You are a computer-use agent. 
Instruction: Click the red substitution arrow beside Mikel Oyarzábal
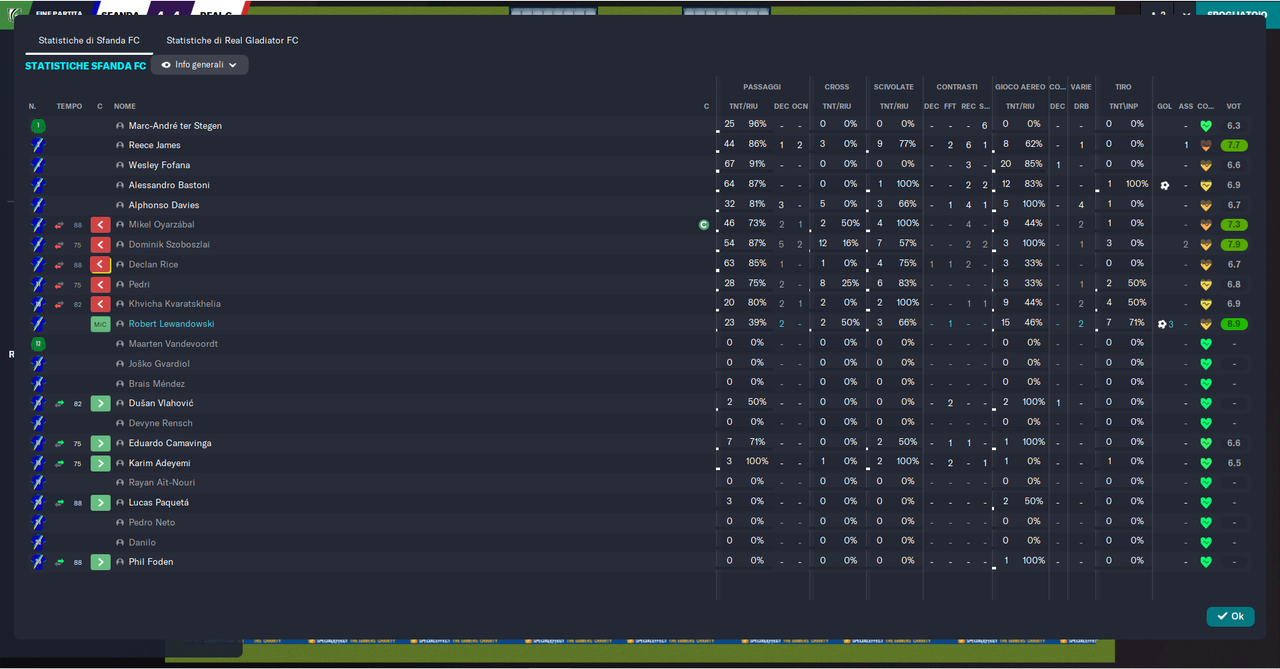(x=100, y=225)
